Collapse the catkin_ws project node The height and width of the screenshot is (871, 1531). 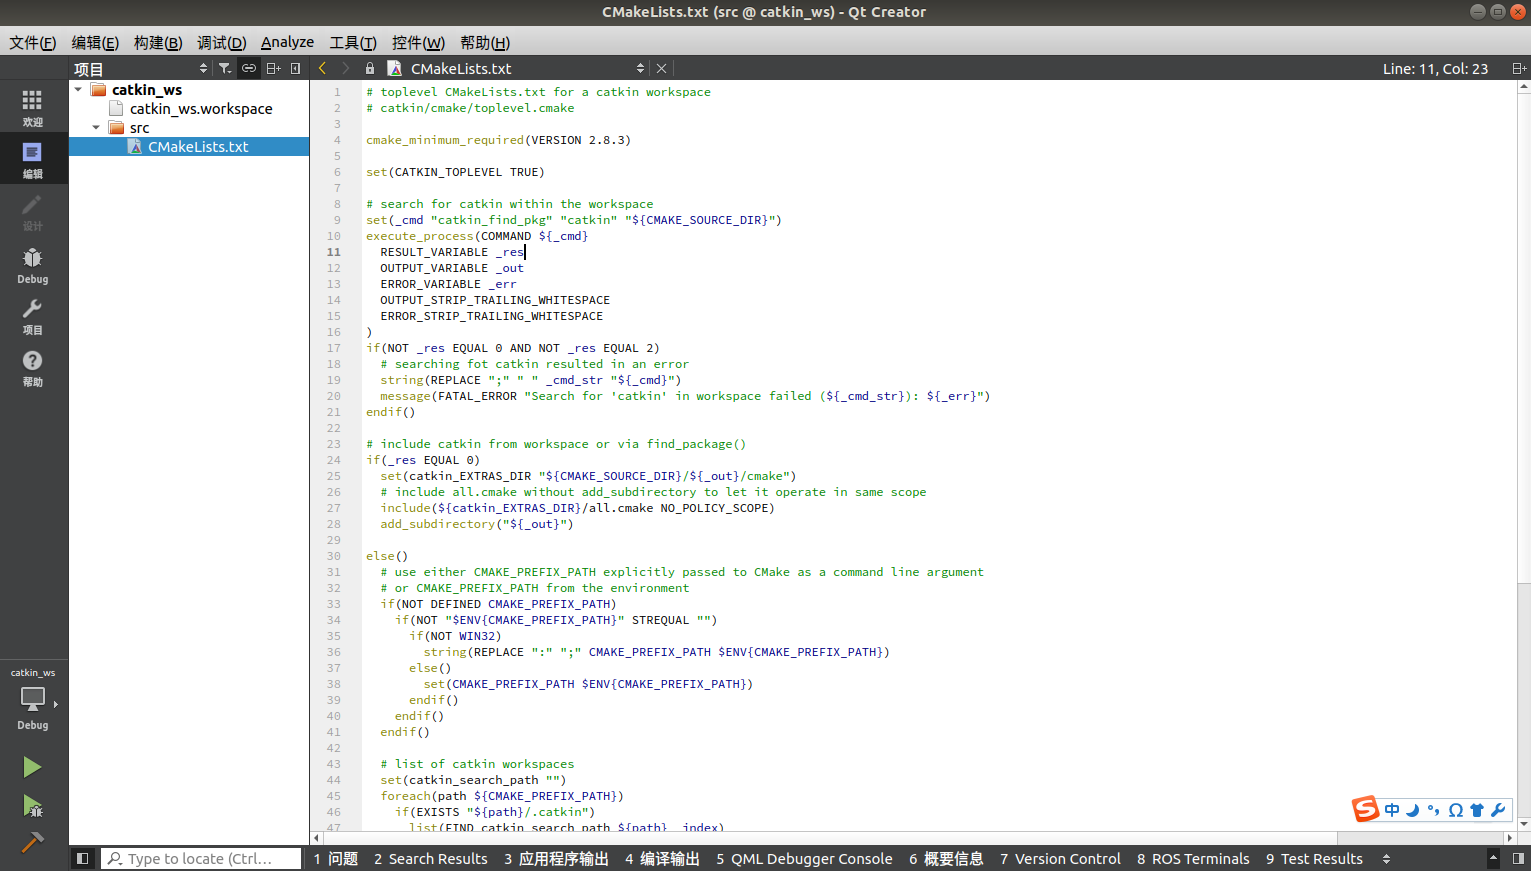click(x=79, y=89)
